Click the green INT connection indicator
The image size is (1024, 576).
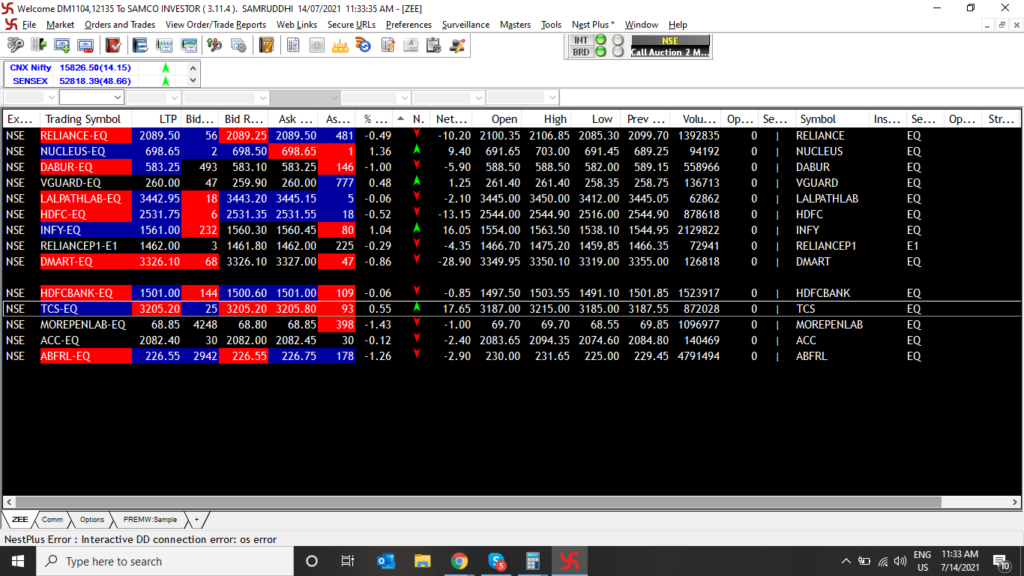600,40
